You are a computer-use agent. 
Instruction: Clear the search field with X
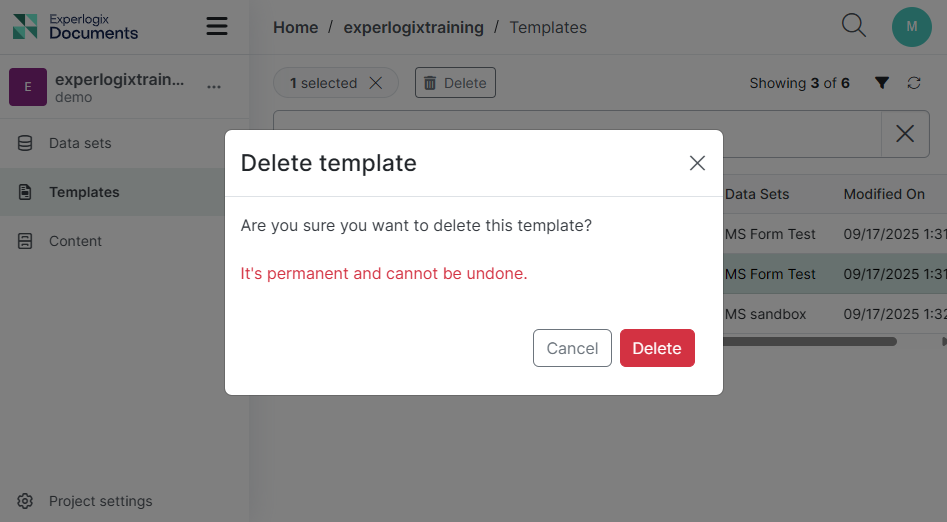[905, 134]
